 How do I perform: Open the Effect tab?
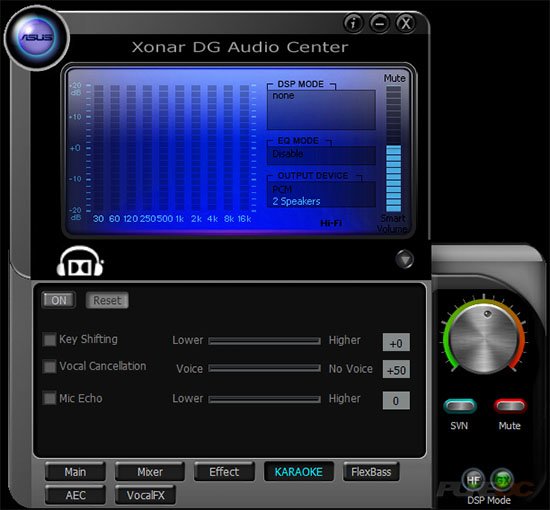tap(224, 472)
